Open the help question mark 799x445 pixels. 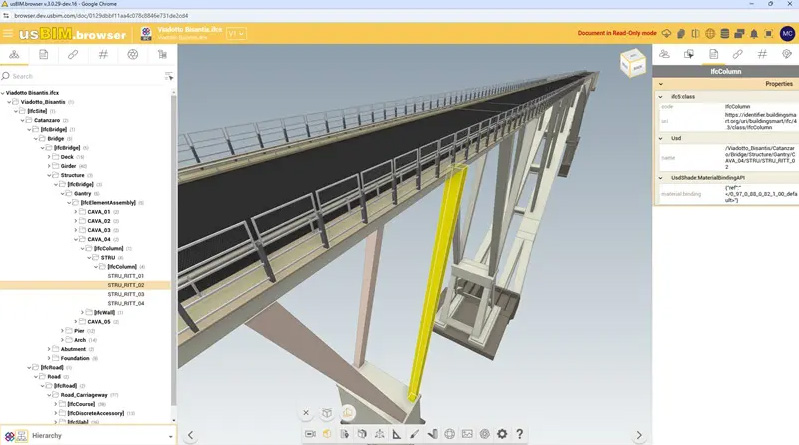pos(519,434)
